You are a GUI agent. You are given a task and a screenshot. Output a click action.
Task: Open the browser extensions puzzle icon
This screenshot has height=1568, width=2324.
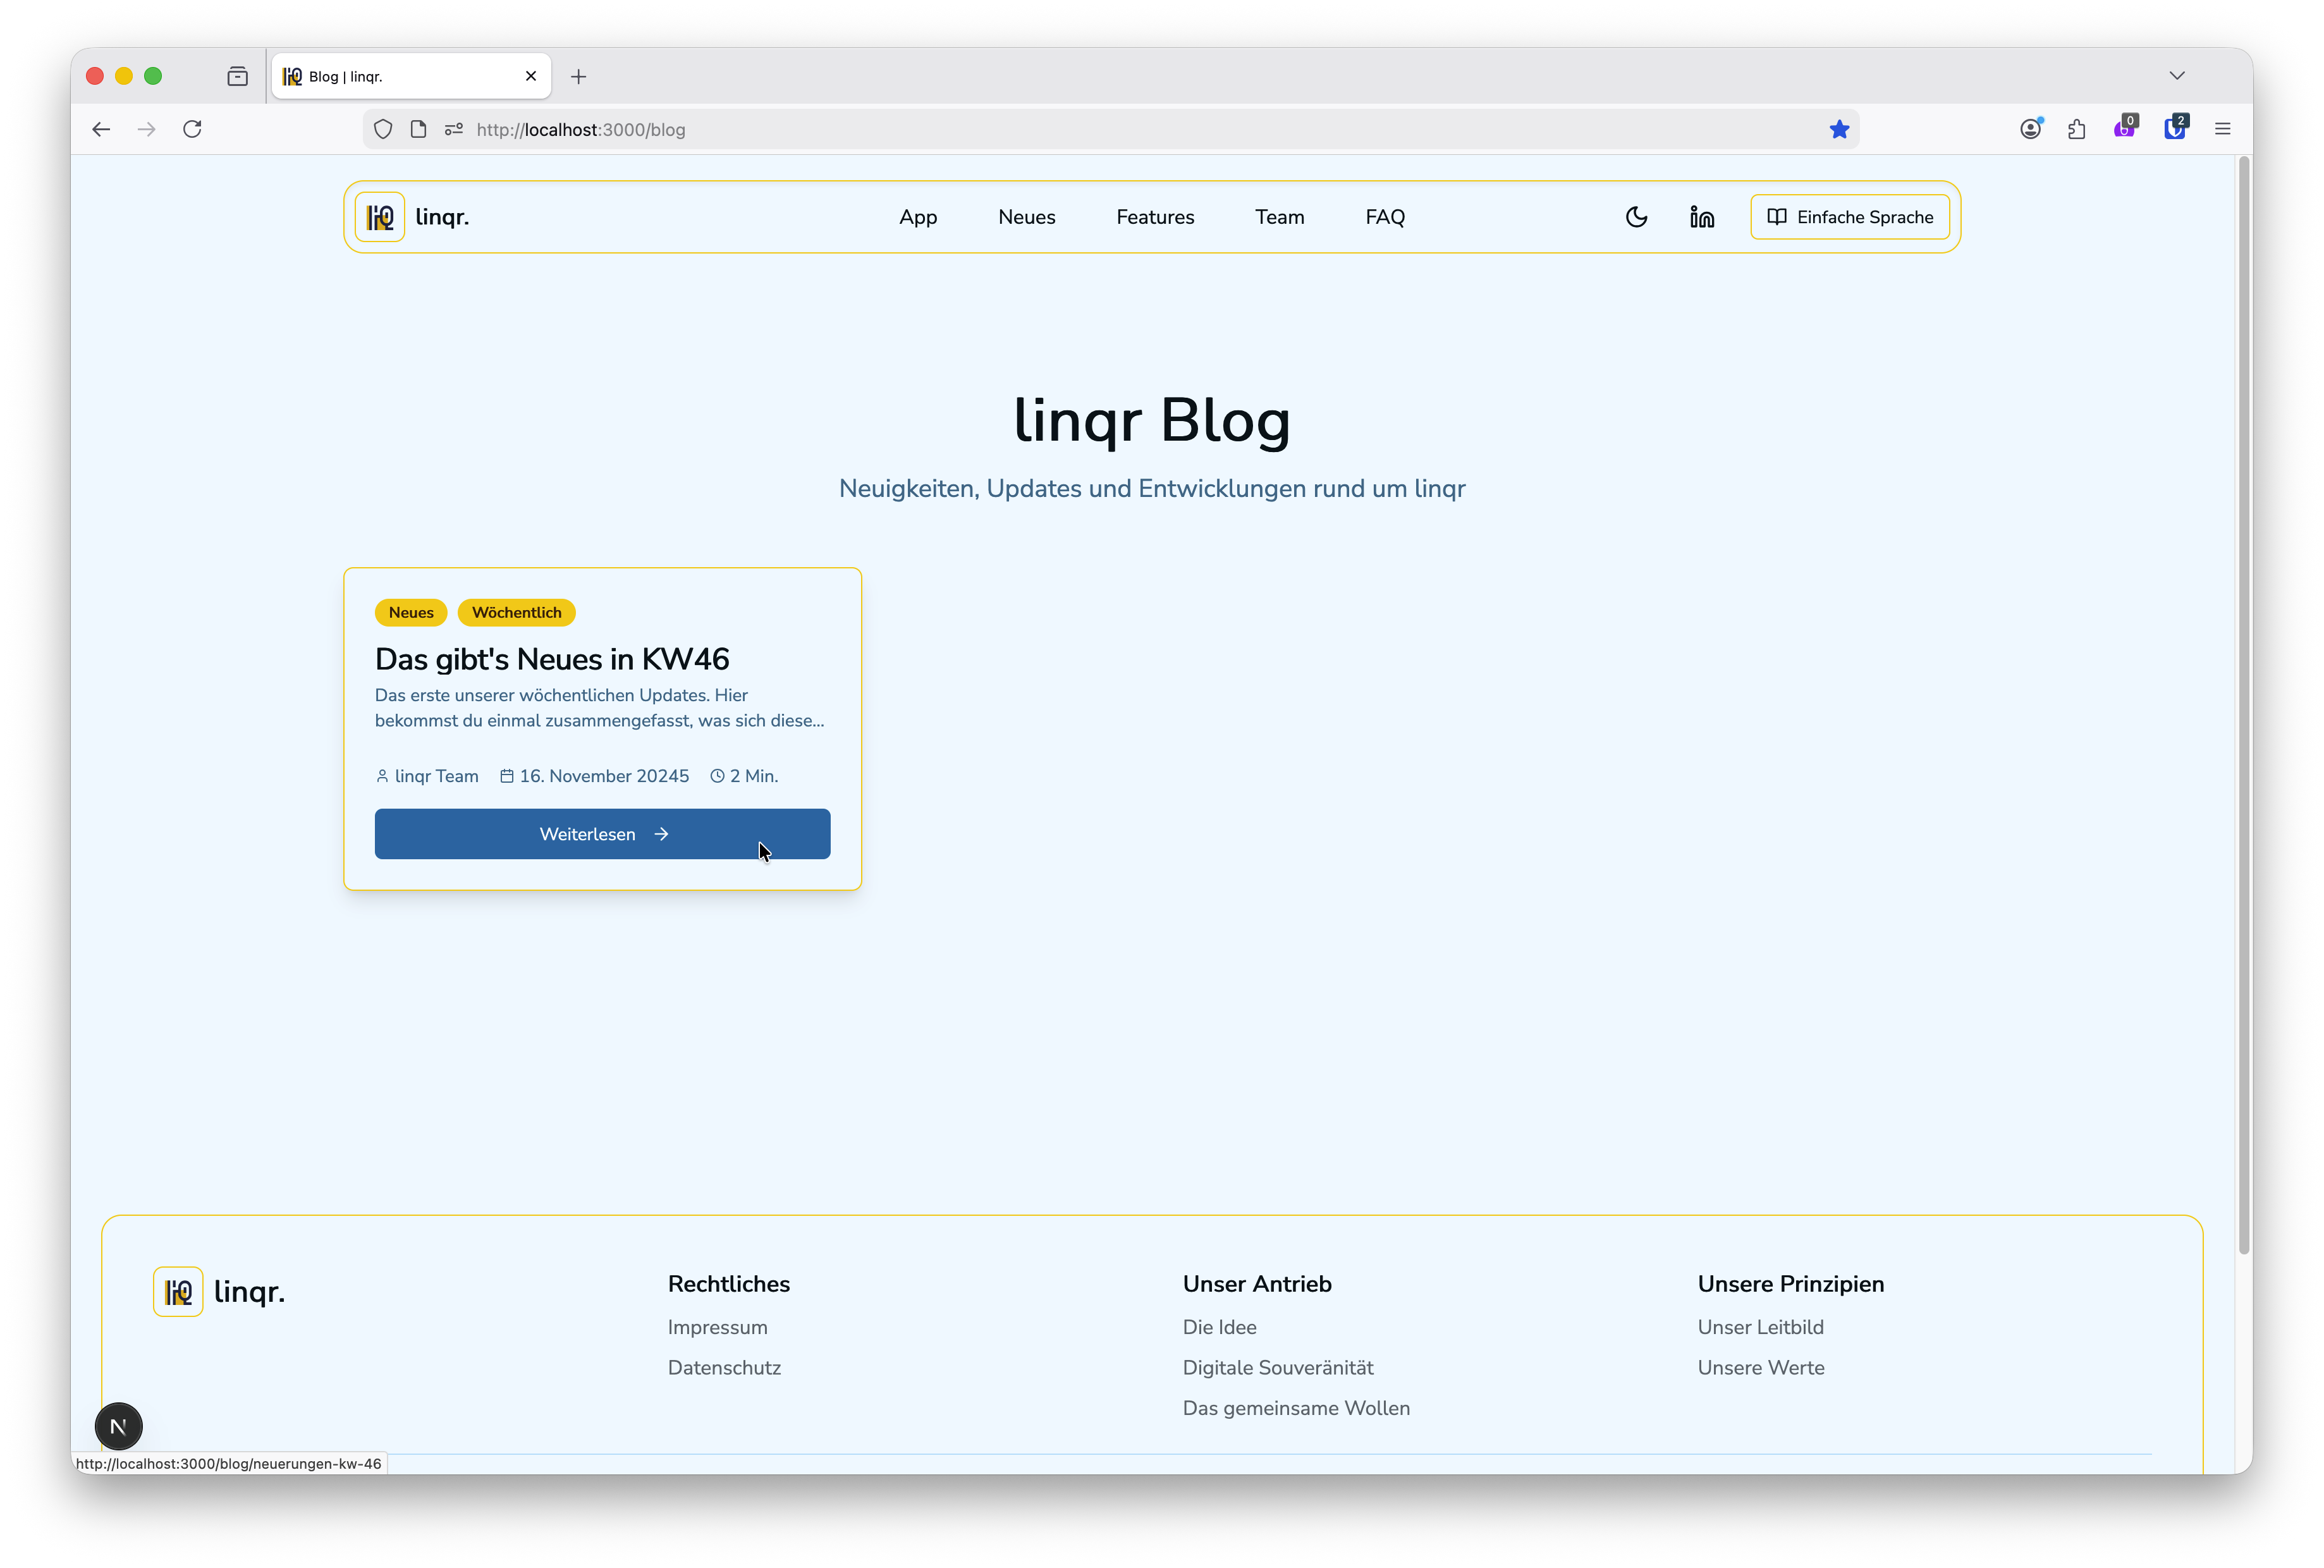pos(2076,128)
